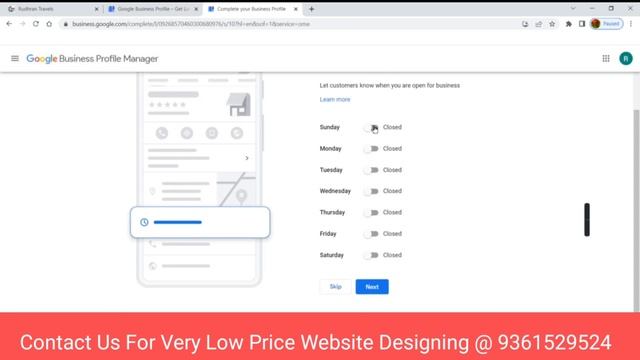Screen dimensions: 640x360
Task: Open the hamburger main menu
Action: (15, 58)
